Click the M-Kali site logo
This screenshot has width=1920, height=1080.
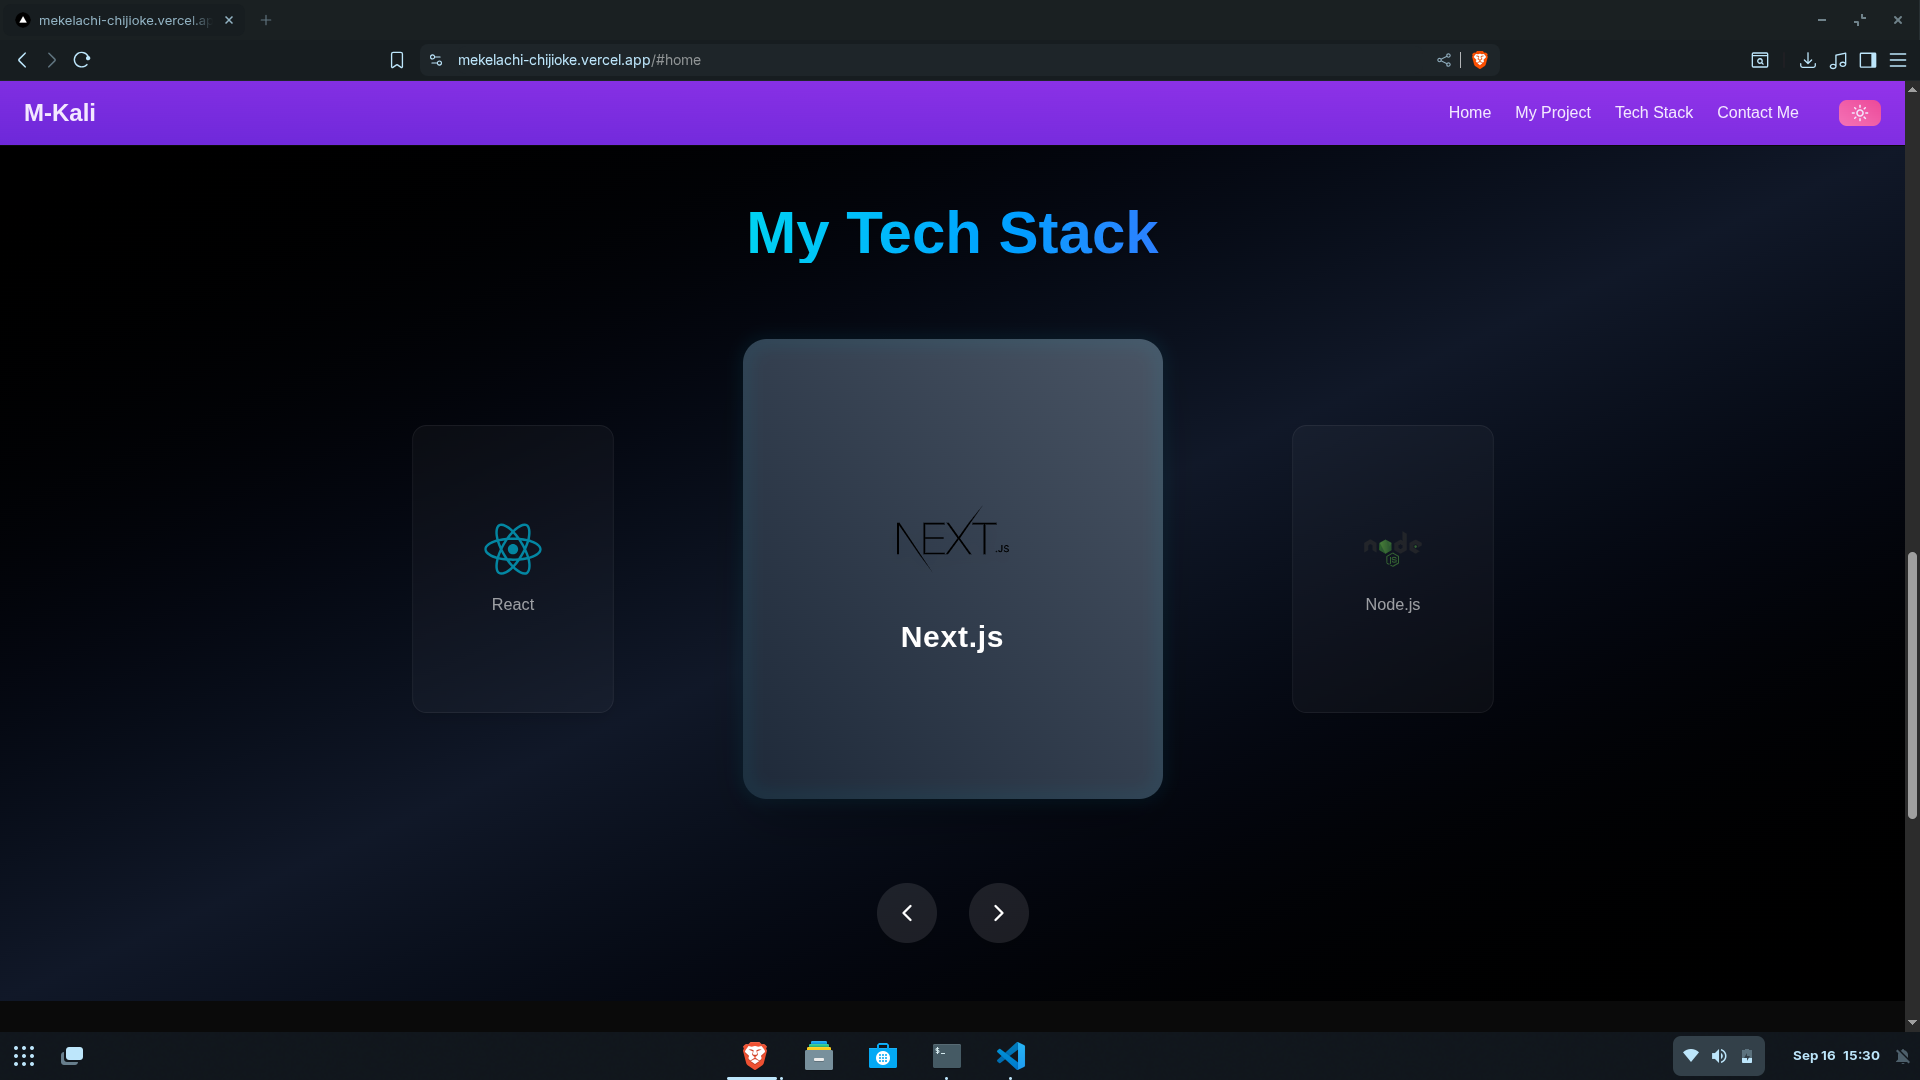60,113
